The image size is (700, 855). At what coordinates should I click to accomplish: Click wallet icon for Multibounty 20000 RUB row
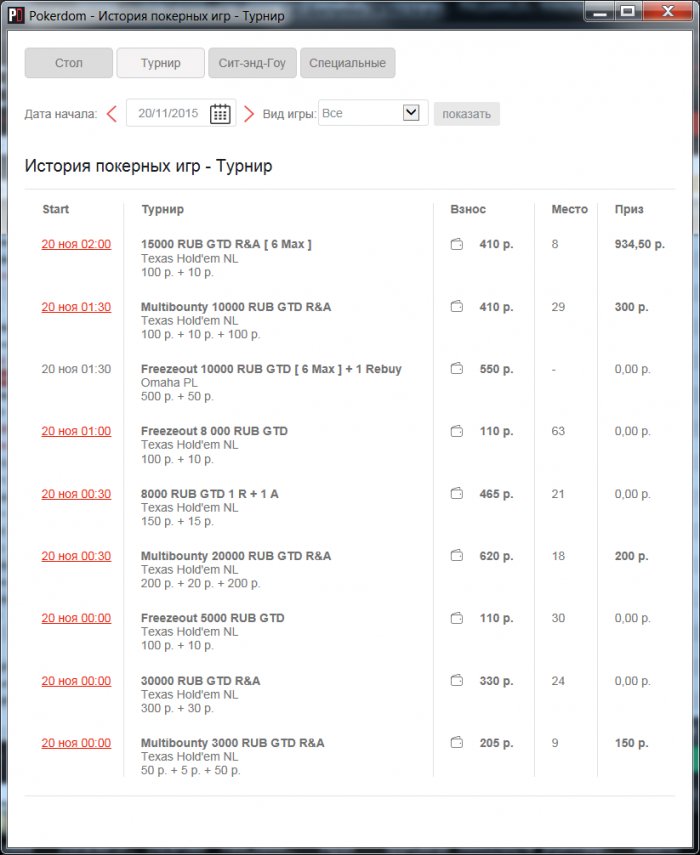coord(457,556)
